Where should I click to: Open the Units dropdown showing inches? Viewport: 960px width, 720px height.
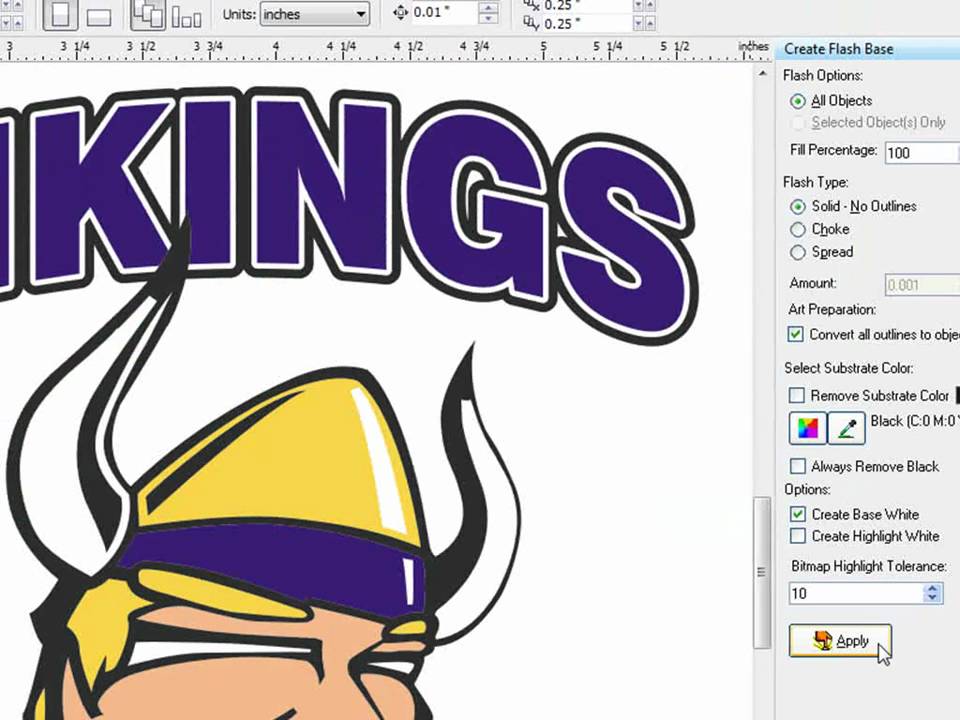tap(315, 14)
